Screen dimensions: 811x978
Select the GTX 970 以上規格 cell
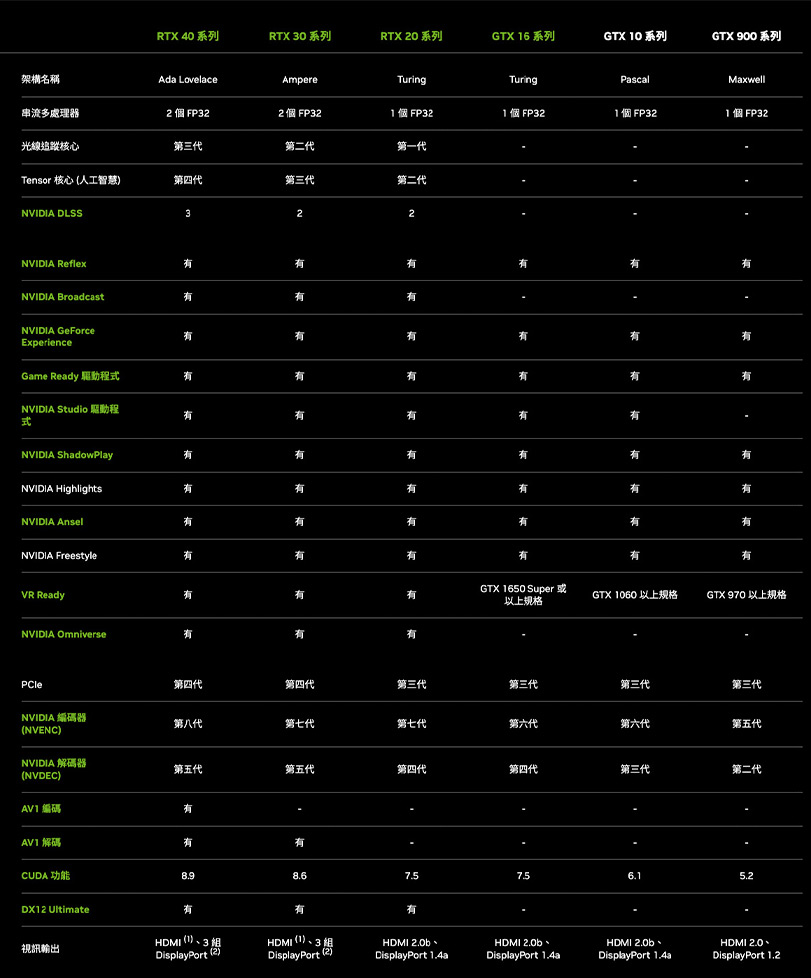click(746, 595)
